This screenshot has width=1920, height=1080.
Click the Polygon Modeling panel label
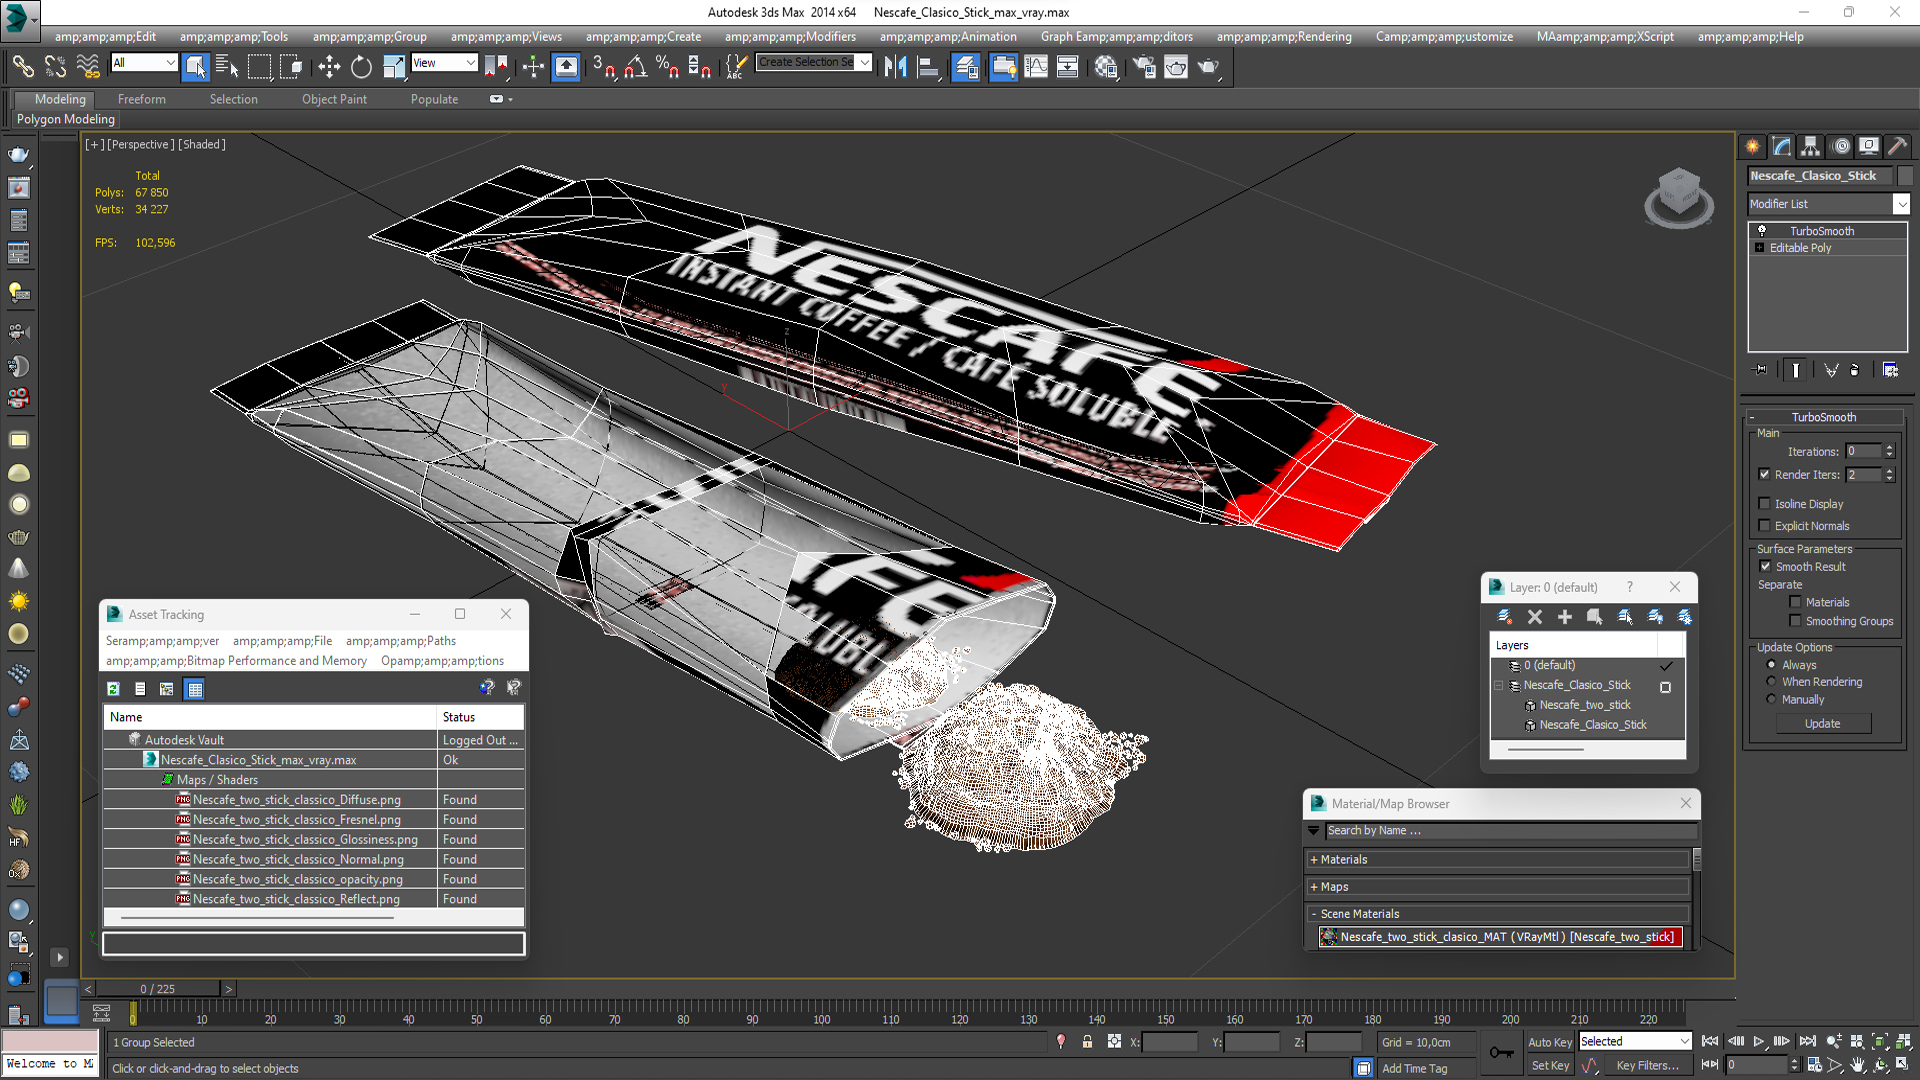[x=66, y=119]
